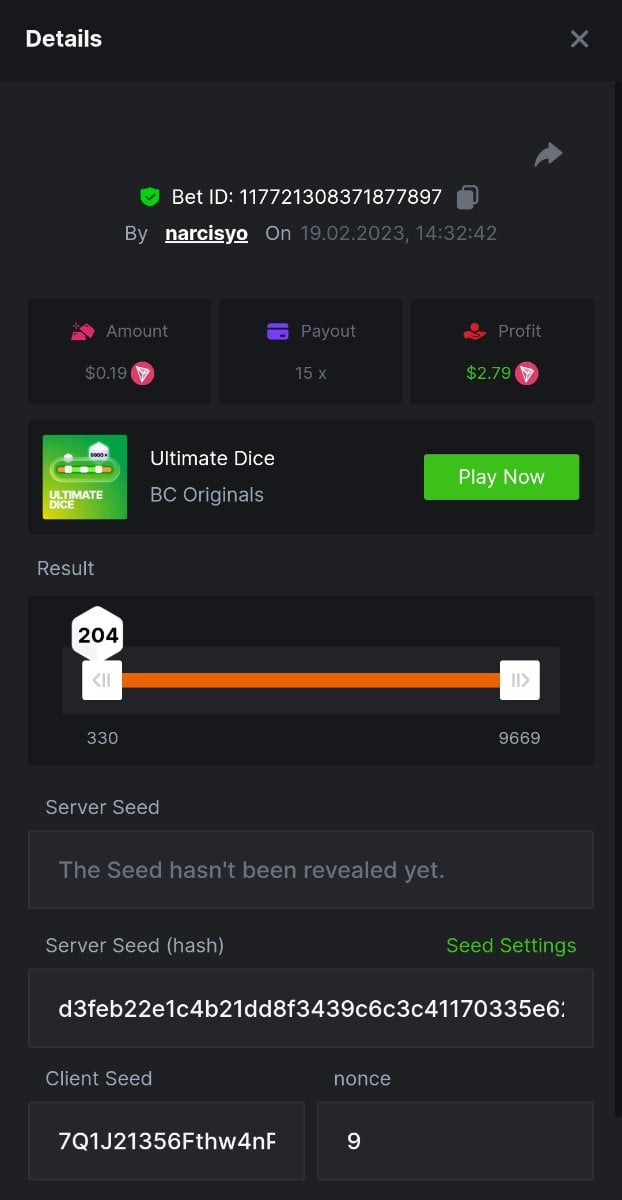Open Seed Settings
This screenshot has height=1200, width=622.
pyautogui.click(x=511, y=945)
